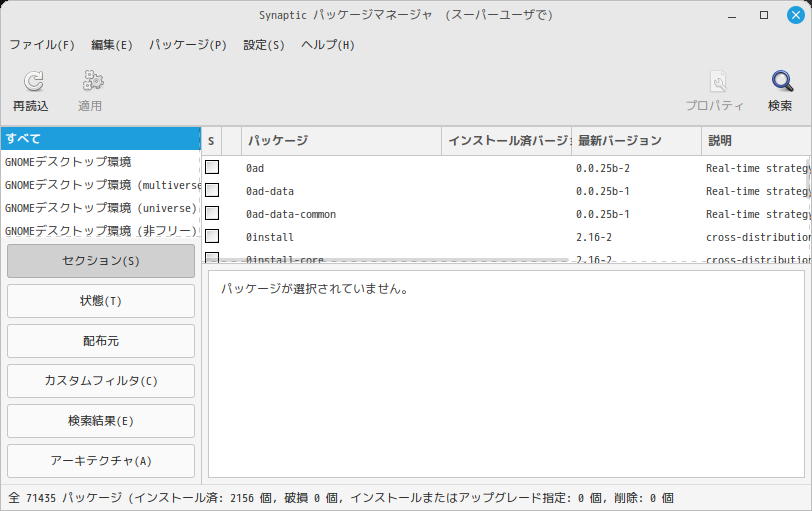Select すべて in the section list
Viewport: 812px width, 511px height.
[101, 139]
